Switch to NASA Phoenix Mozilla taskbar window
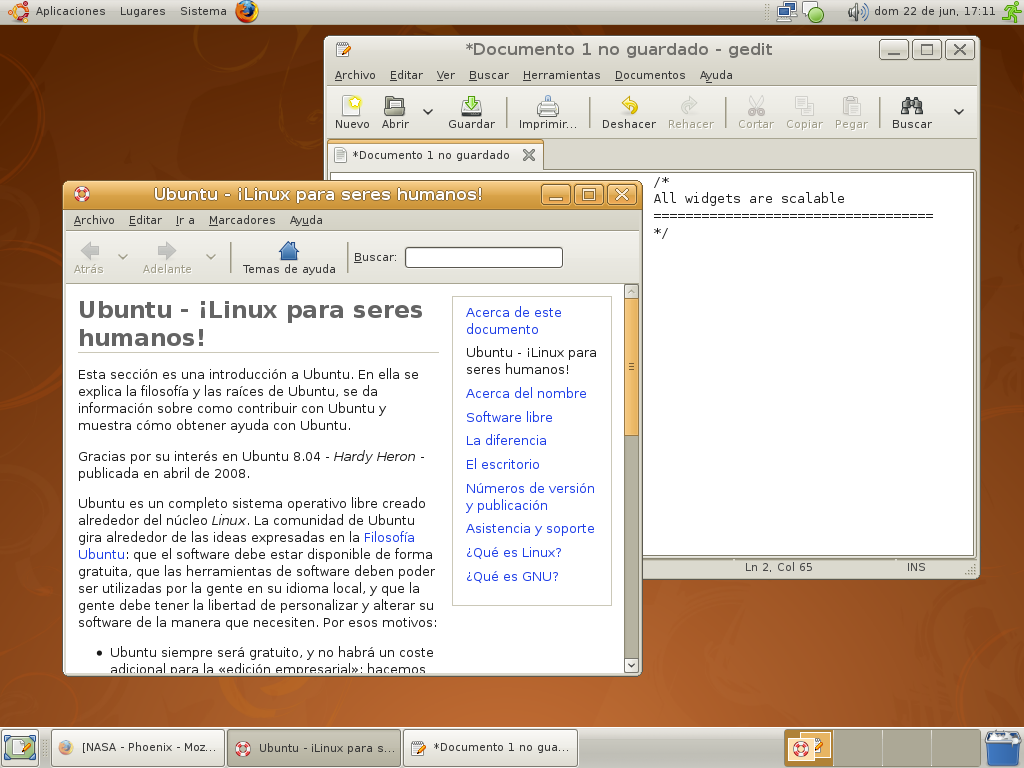Screen dimensions: 1024x768 [138, 747]
